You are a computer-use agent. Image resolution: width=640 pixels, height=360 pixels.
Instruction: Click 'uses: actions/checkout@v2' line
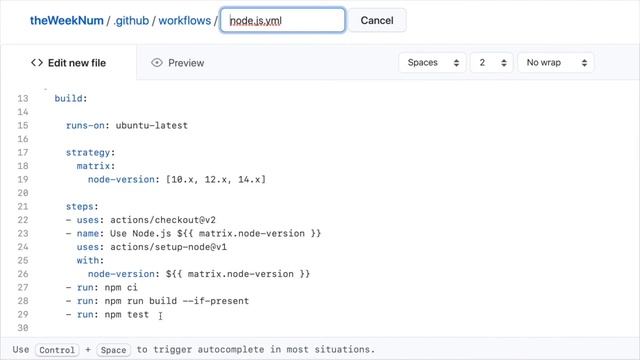pyautogui.click(x=141, y=220)
